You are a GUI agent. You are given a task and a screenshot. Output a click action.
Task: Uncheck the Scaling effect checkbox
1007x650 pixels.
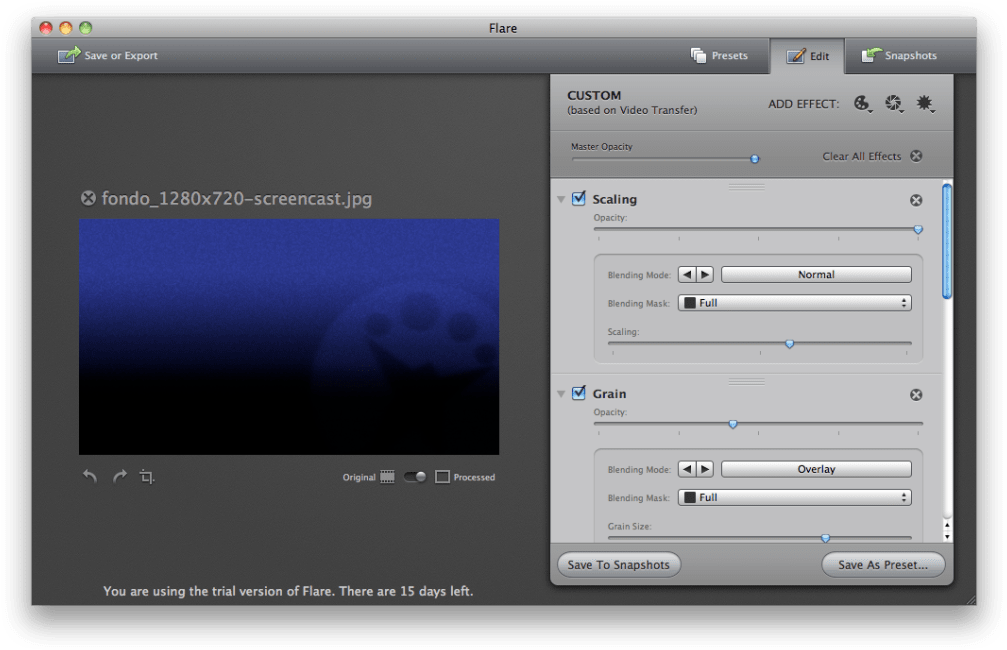(578, 198)
